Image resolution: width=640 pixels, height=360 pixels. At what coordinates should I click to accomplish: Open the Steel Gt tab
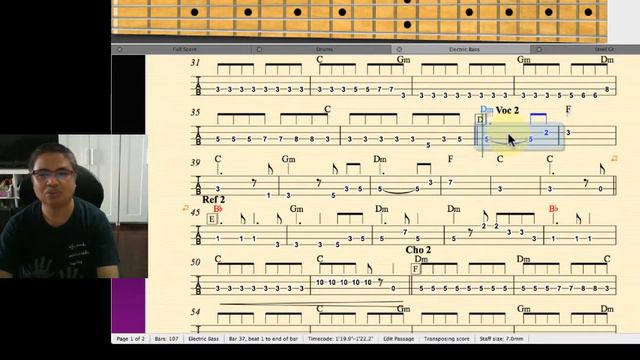[604, 49]
